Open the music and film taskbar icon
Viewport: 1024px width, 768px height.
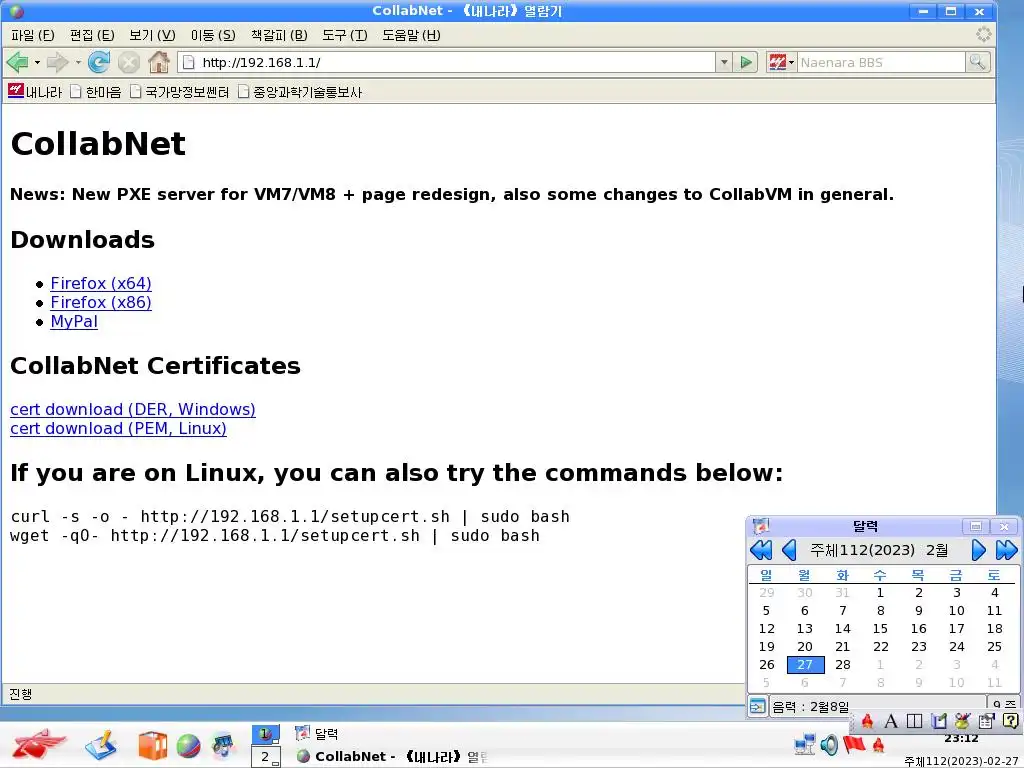(223, 746)
